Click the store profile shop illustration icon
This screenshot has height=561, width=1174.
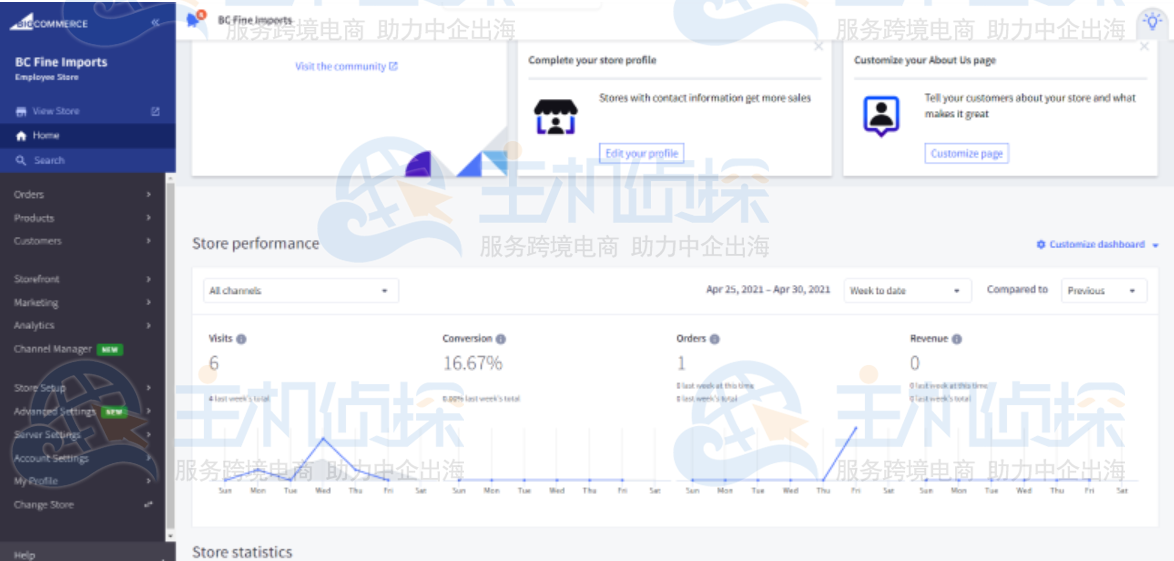point(556,117)
